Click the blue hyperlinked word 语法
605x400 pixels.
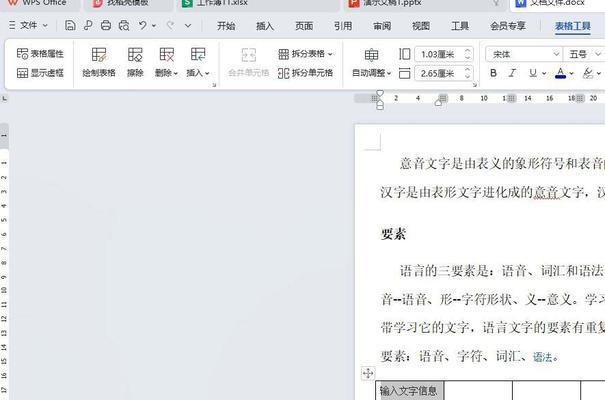point(542,357)
